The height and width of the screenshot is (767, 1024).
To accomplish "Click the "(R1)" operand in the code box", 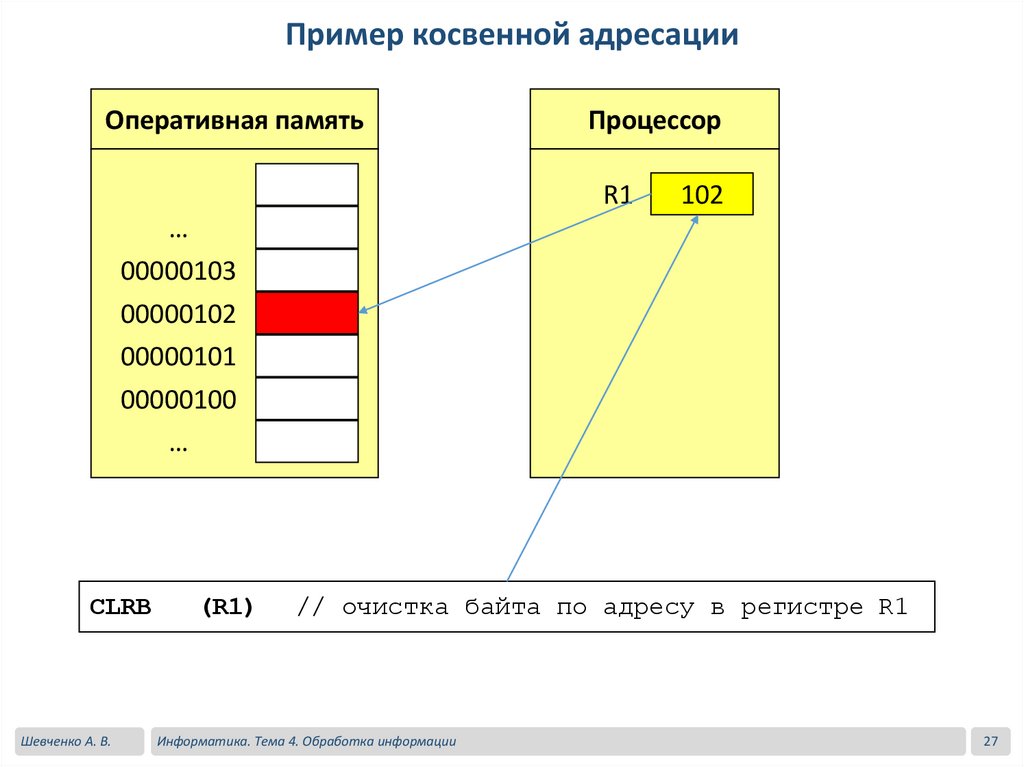I will 227,607.
